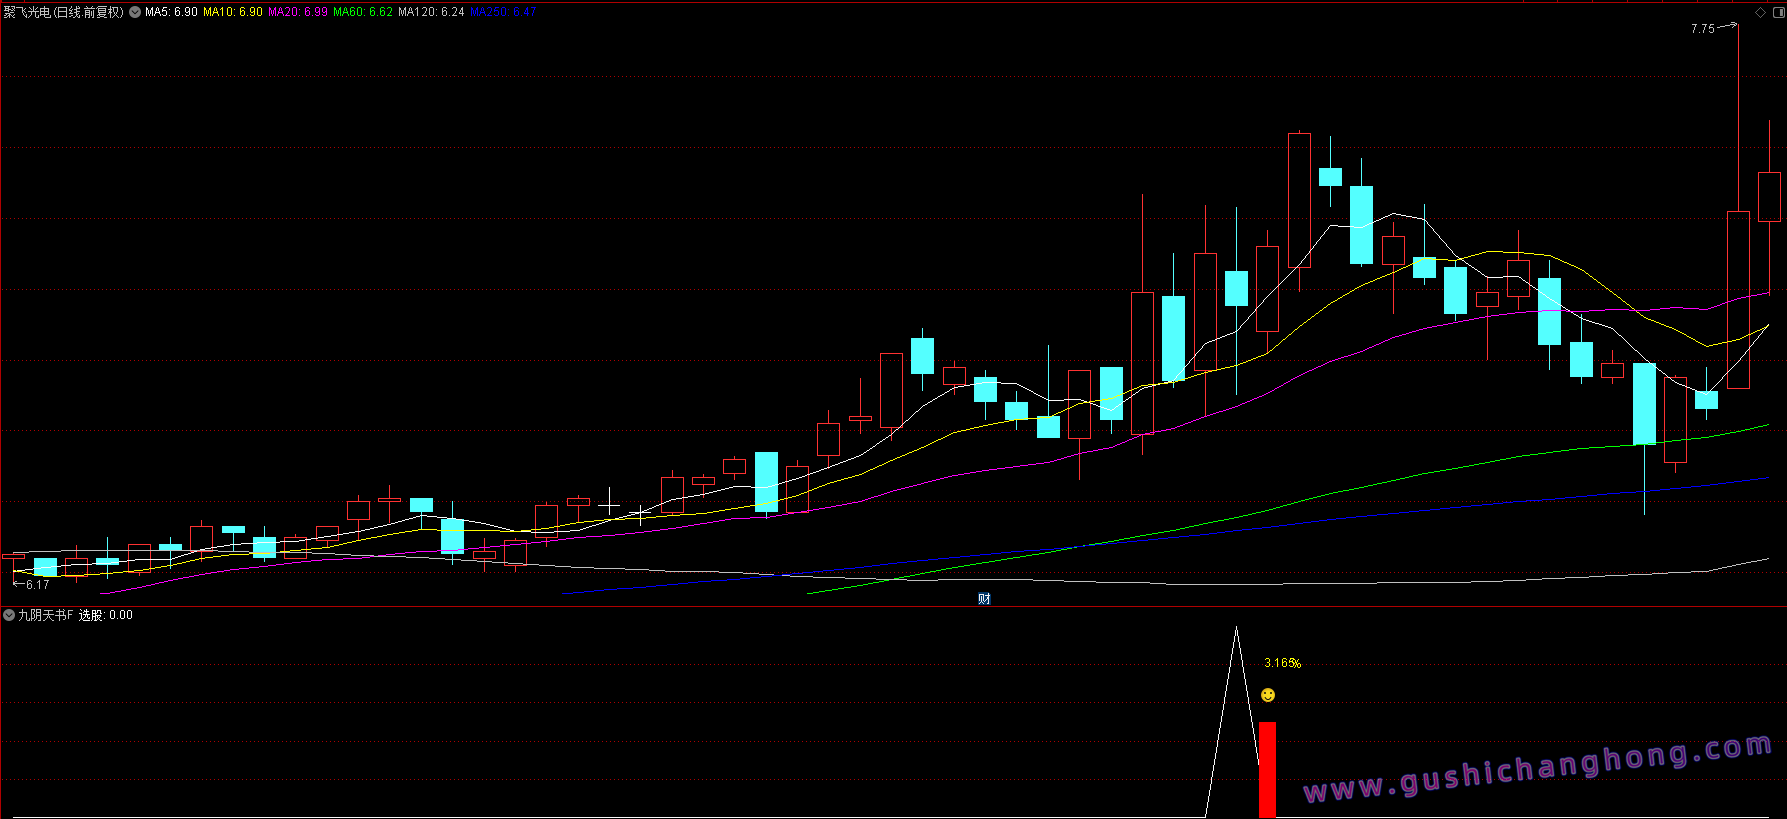
Task: Click the tall red signal bar in indicator panel
Action: [x=1267, y=768]
